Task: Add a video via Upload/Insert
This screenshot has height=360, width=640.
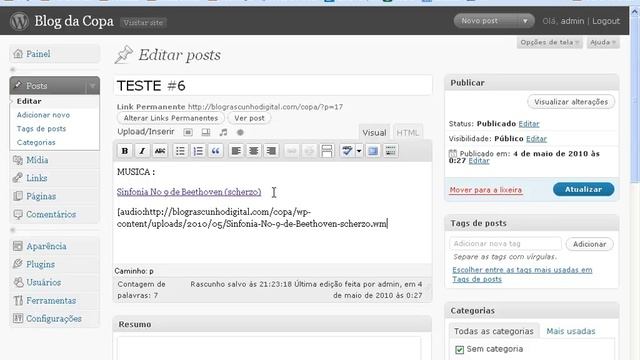Action: coord(206,132)
